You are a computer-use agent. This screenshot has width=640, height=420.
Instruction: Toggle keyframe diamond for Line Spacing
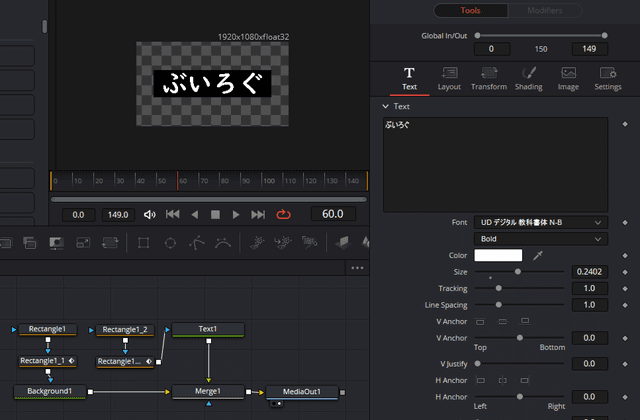tap(625, 305)
